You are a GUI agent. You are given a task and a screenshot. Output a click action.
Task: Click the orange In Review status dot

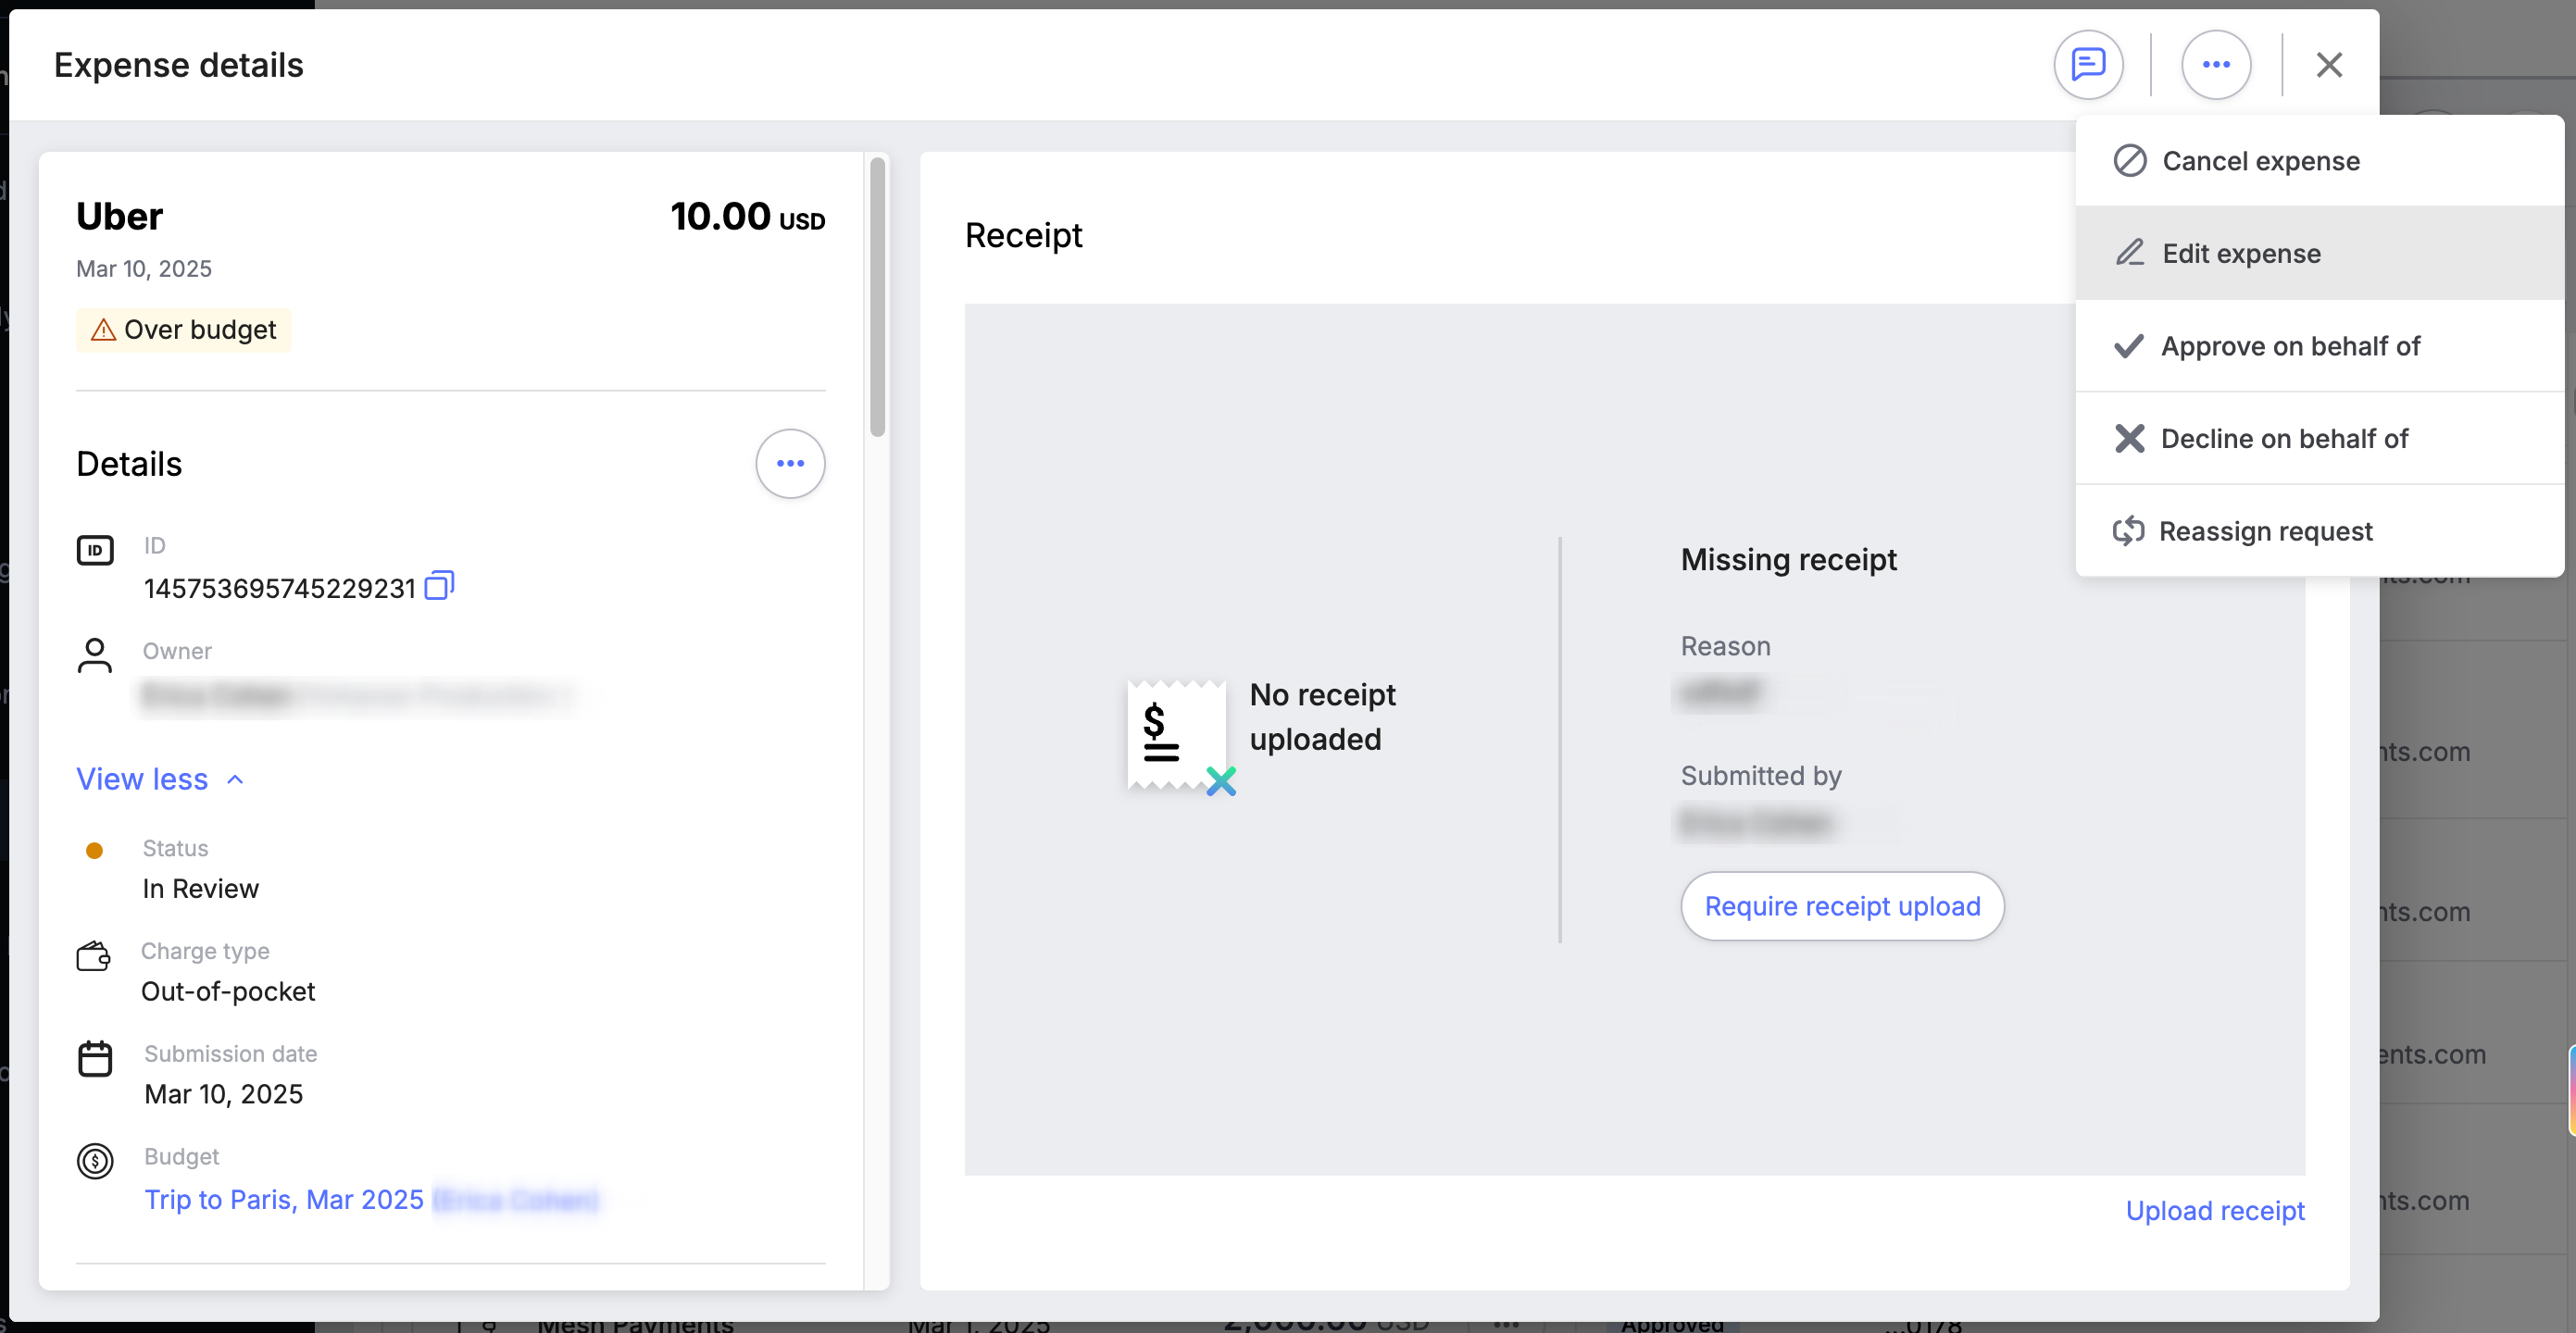click(x=94, y=851)
